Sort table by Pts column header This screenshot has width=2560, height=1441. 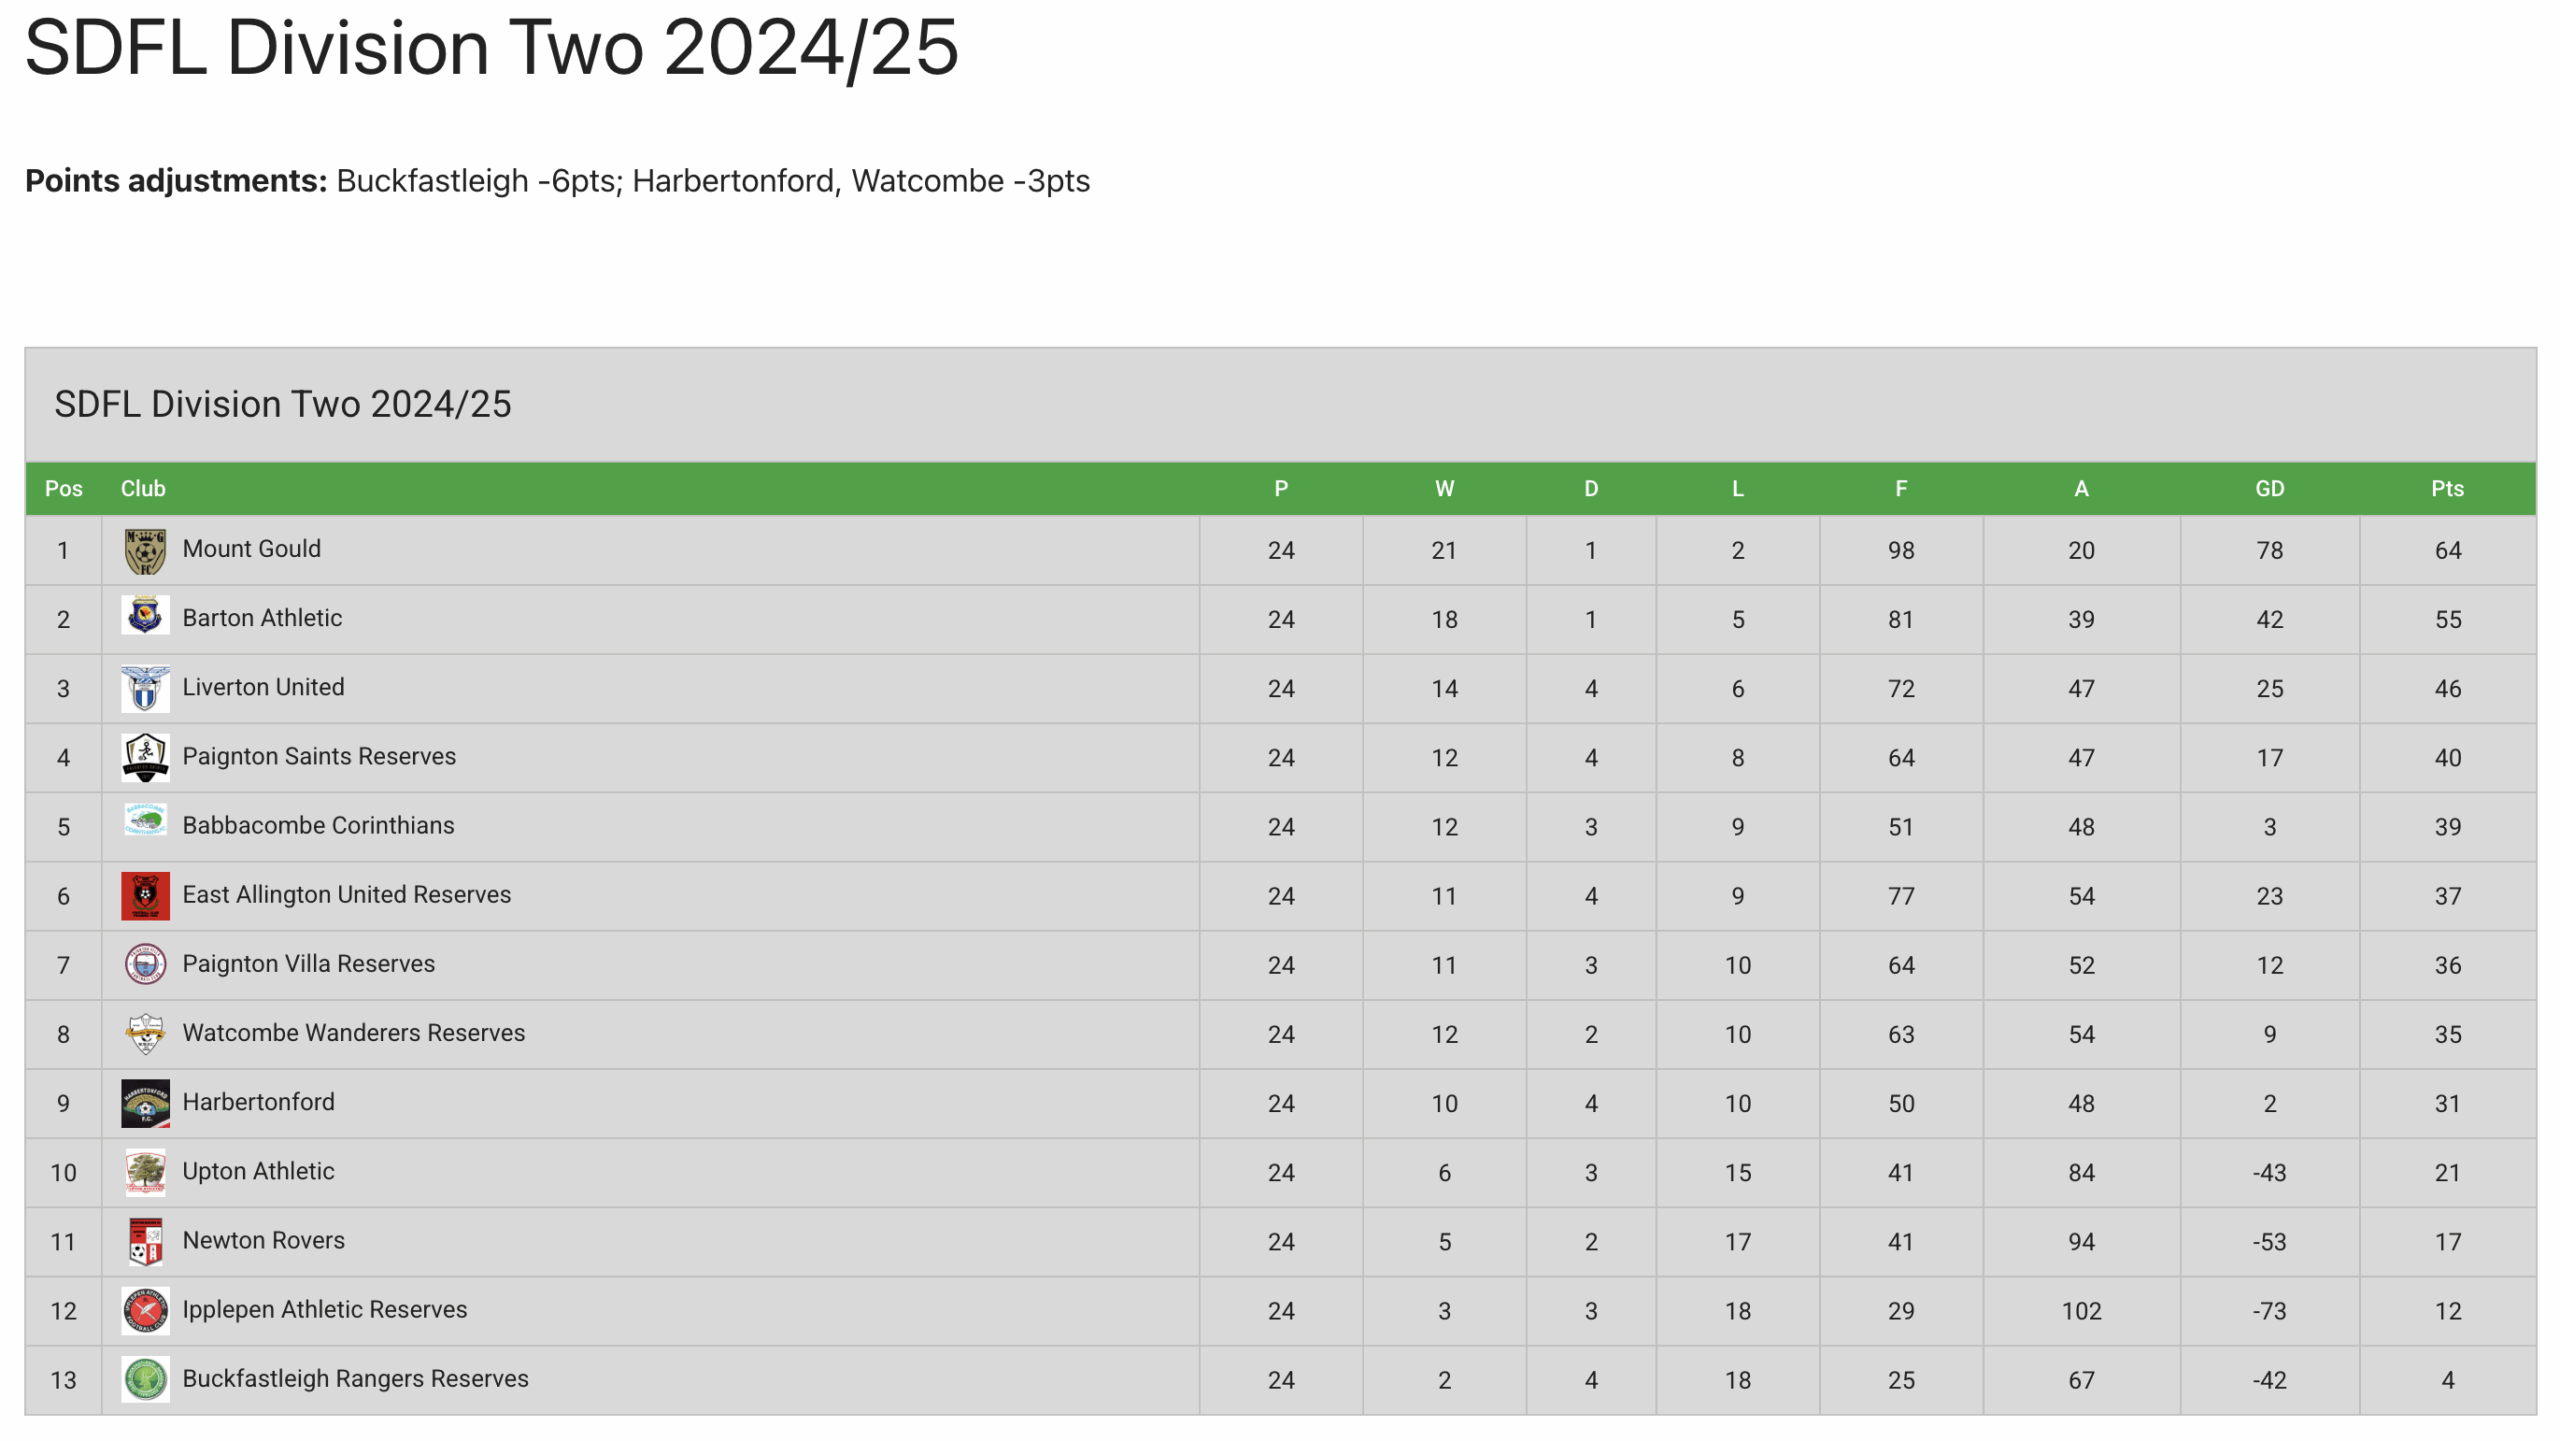(2446, 489)
